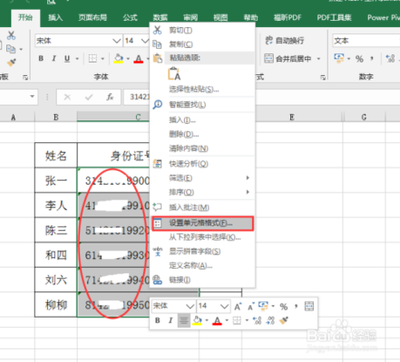The width and height of the screenshot is (400, 362).
Task: Open the ribbon font name dropdown 宋体
Action: (116, 41)
